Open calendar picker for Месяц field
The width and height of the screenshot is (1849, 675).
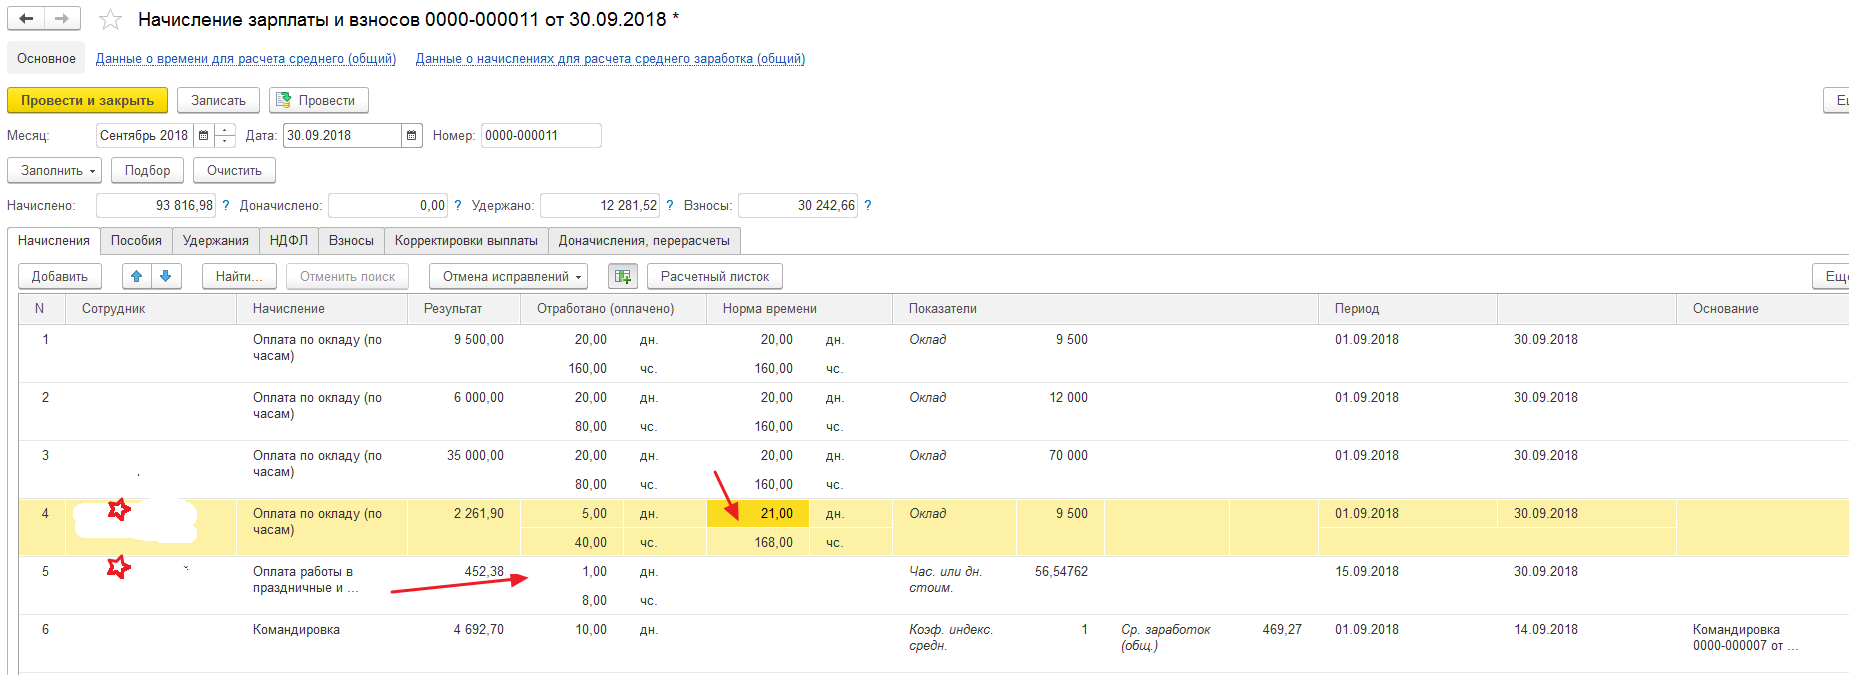(204, 136)
